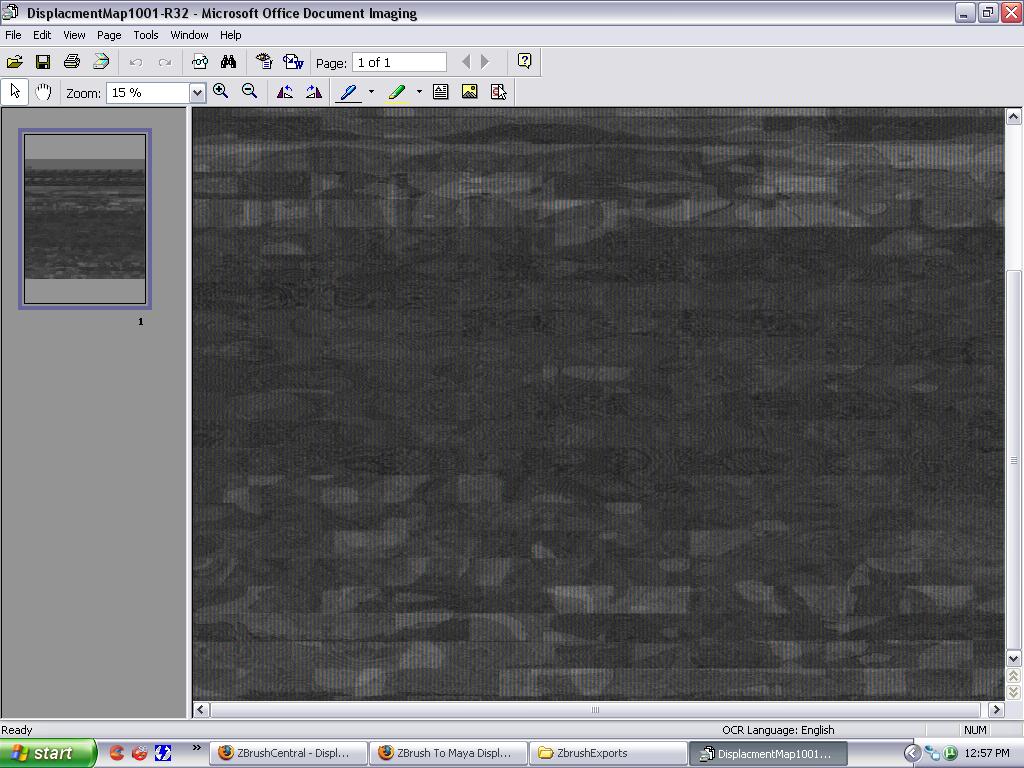Expand the Highlighter options arrow
Screen dimensions: 1024x768
pos(419,92)
